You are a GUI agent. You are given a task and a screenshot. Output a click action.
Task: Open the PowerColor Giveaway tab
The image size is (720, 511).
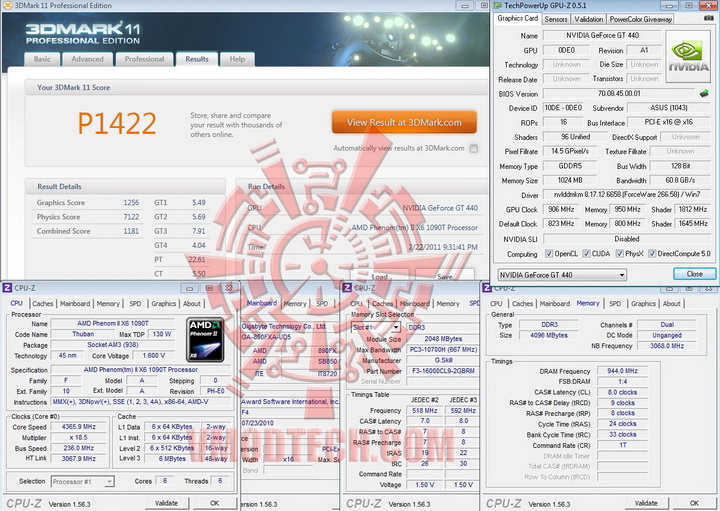coord(641,19)
